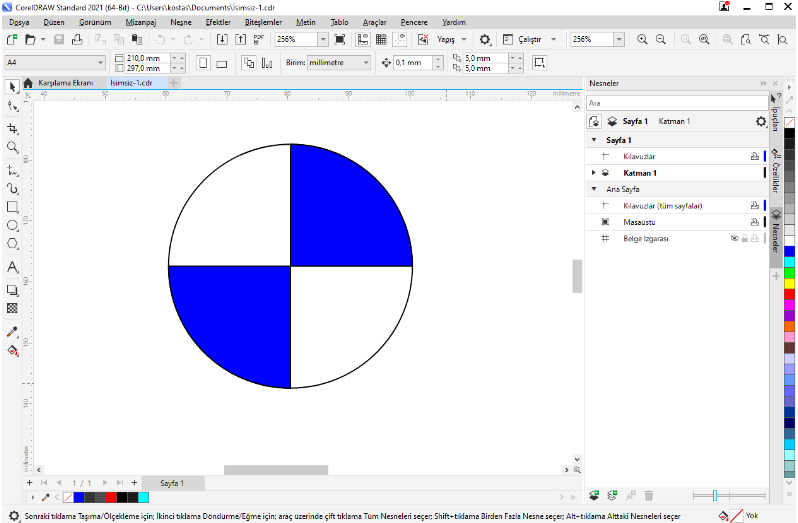Create a new document from toolbar

(x=12, y=39)
